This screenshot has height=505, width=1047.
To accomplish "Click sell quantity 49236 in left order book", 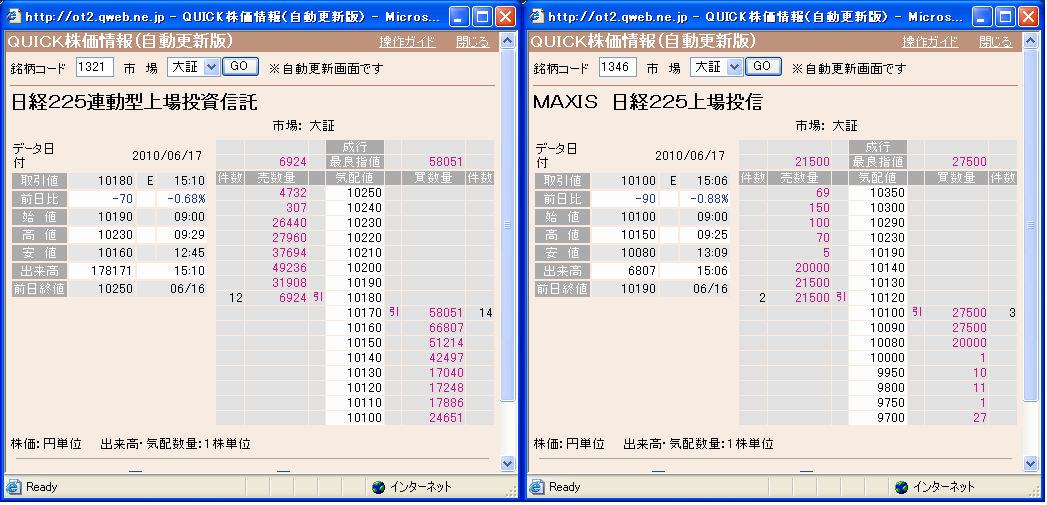I will pos(289,267).
